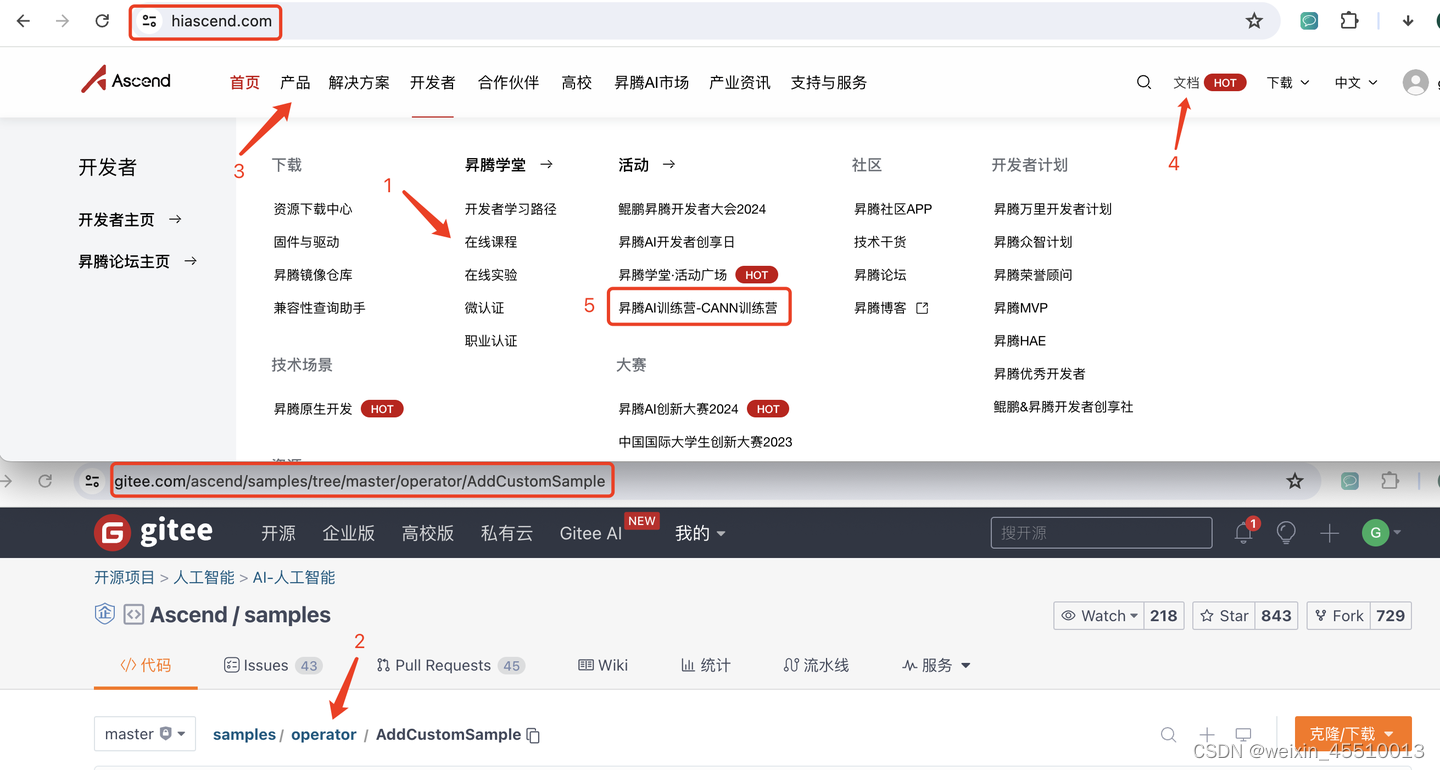Reload the hiascend.com page
Screen dimensions: 1440x770
click(x=102, y=21)
